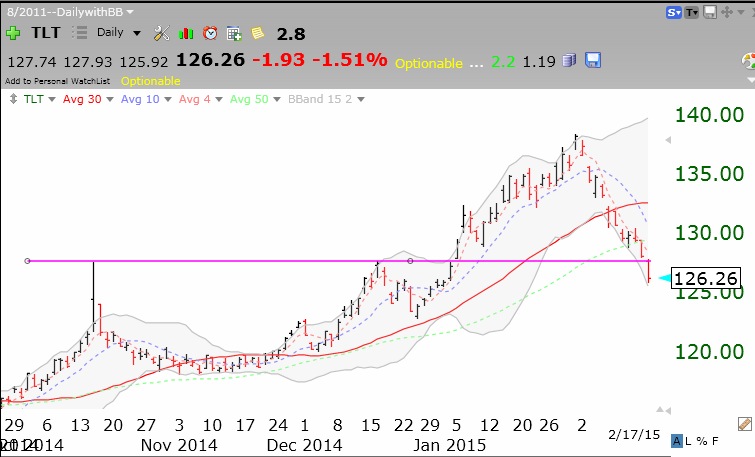Click the bar chart indicators icon
This screenshot has height=457, width=755.
tap(186, 32)
